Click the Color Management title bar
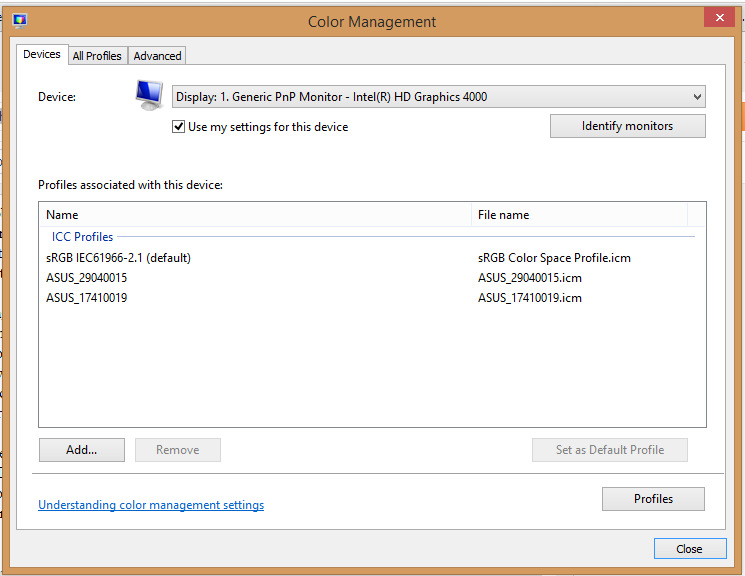The width and height of the screenshot is (745, 576). coord(372,21)
